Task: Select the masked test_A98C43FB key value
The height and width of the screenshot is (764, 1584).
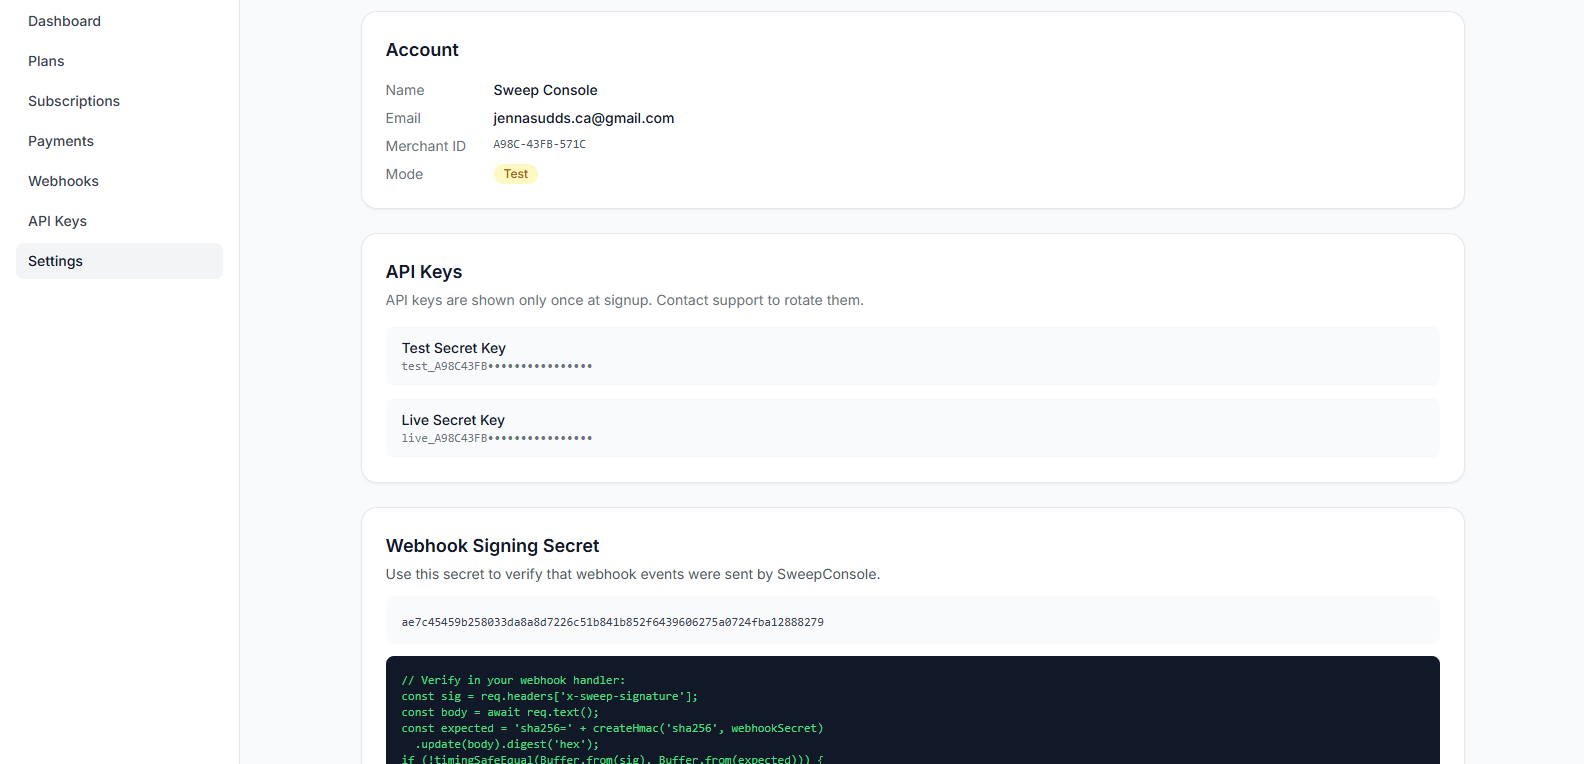Action: (497, 367)
